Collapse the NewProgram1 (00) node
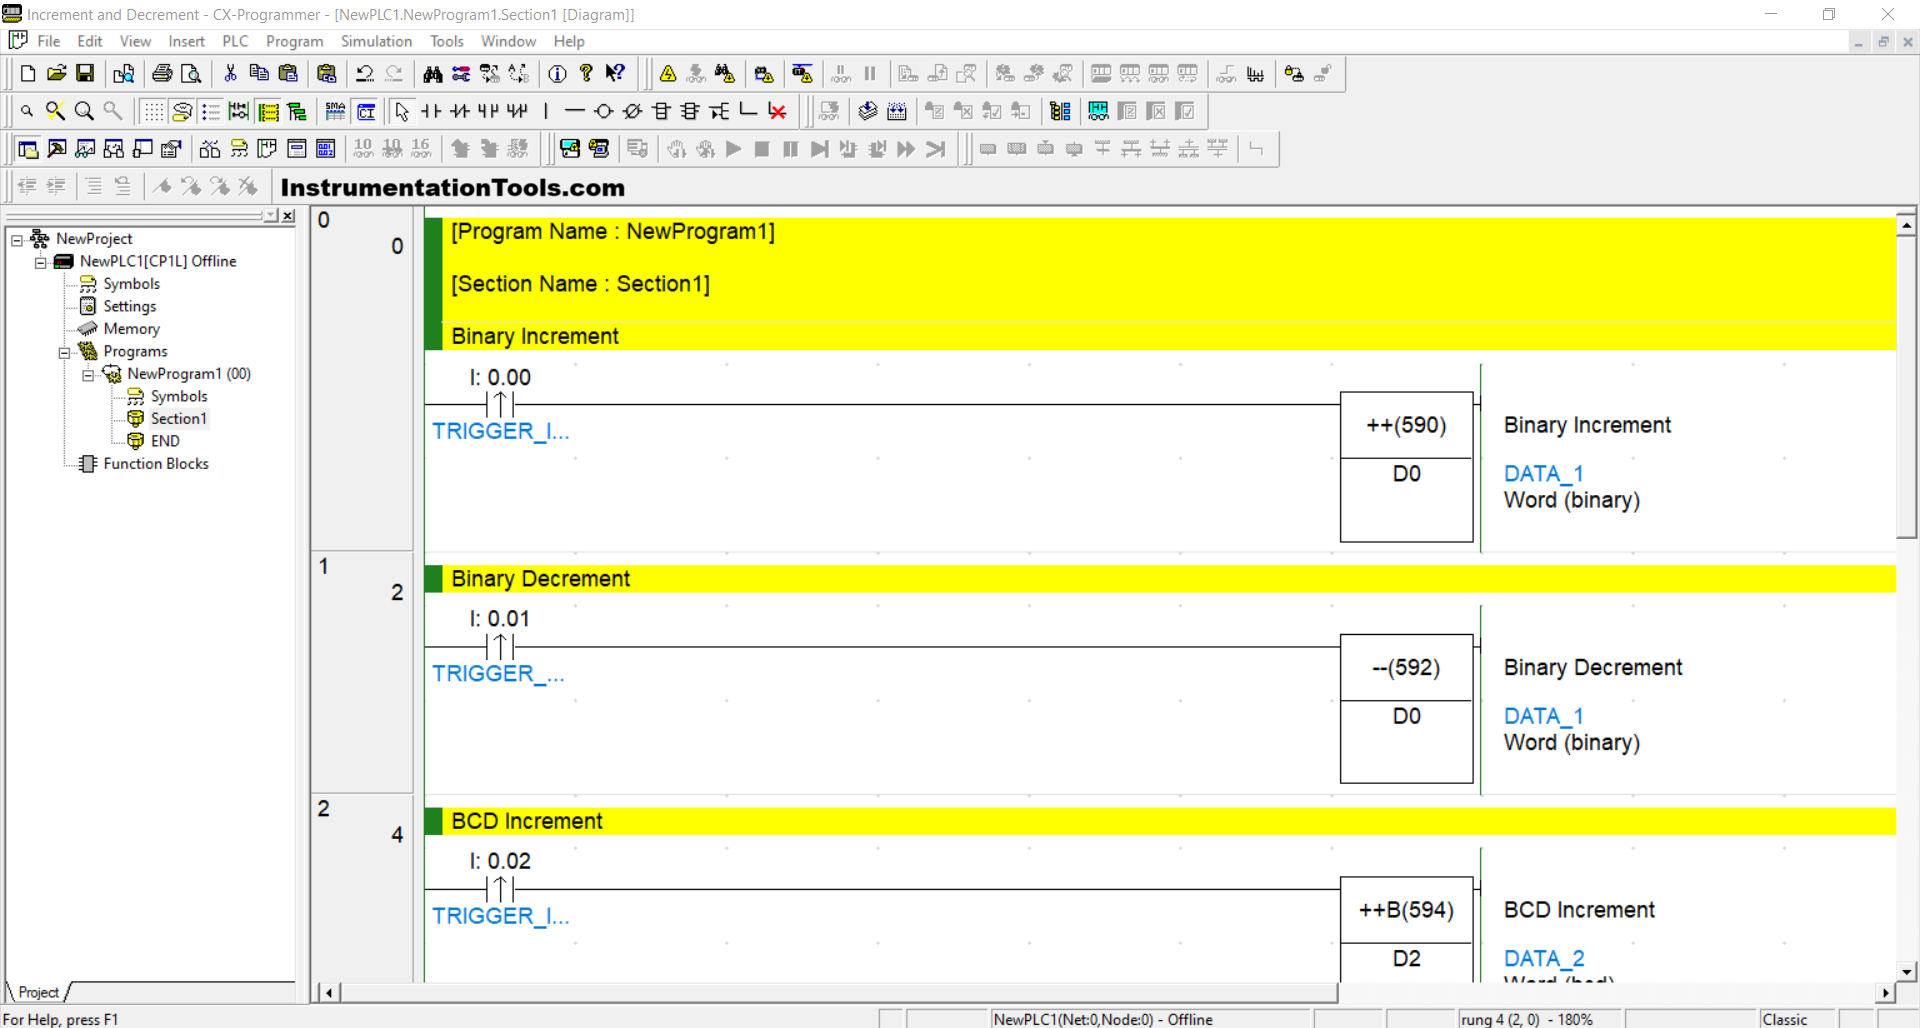 click(x=88, y=375)
